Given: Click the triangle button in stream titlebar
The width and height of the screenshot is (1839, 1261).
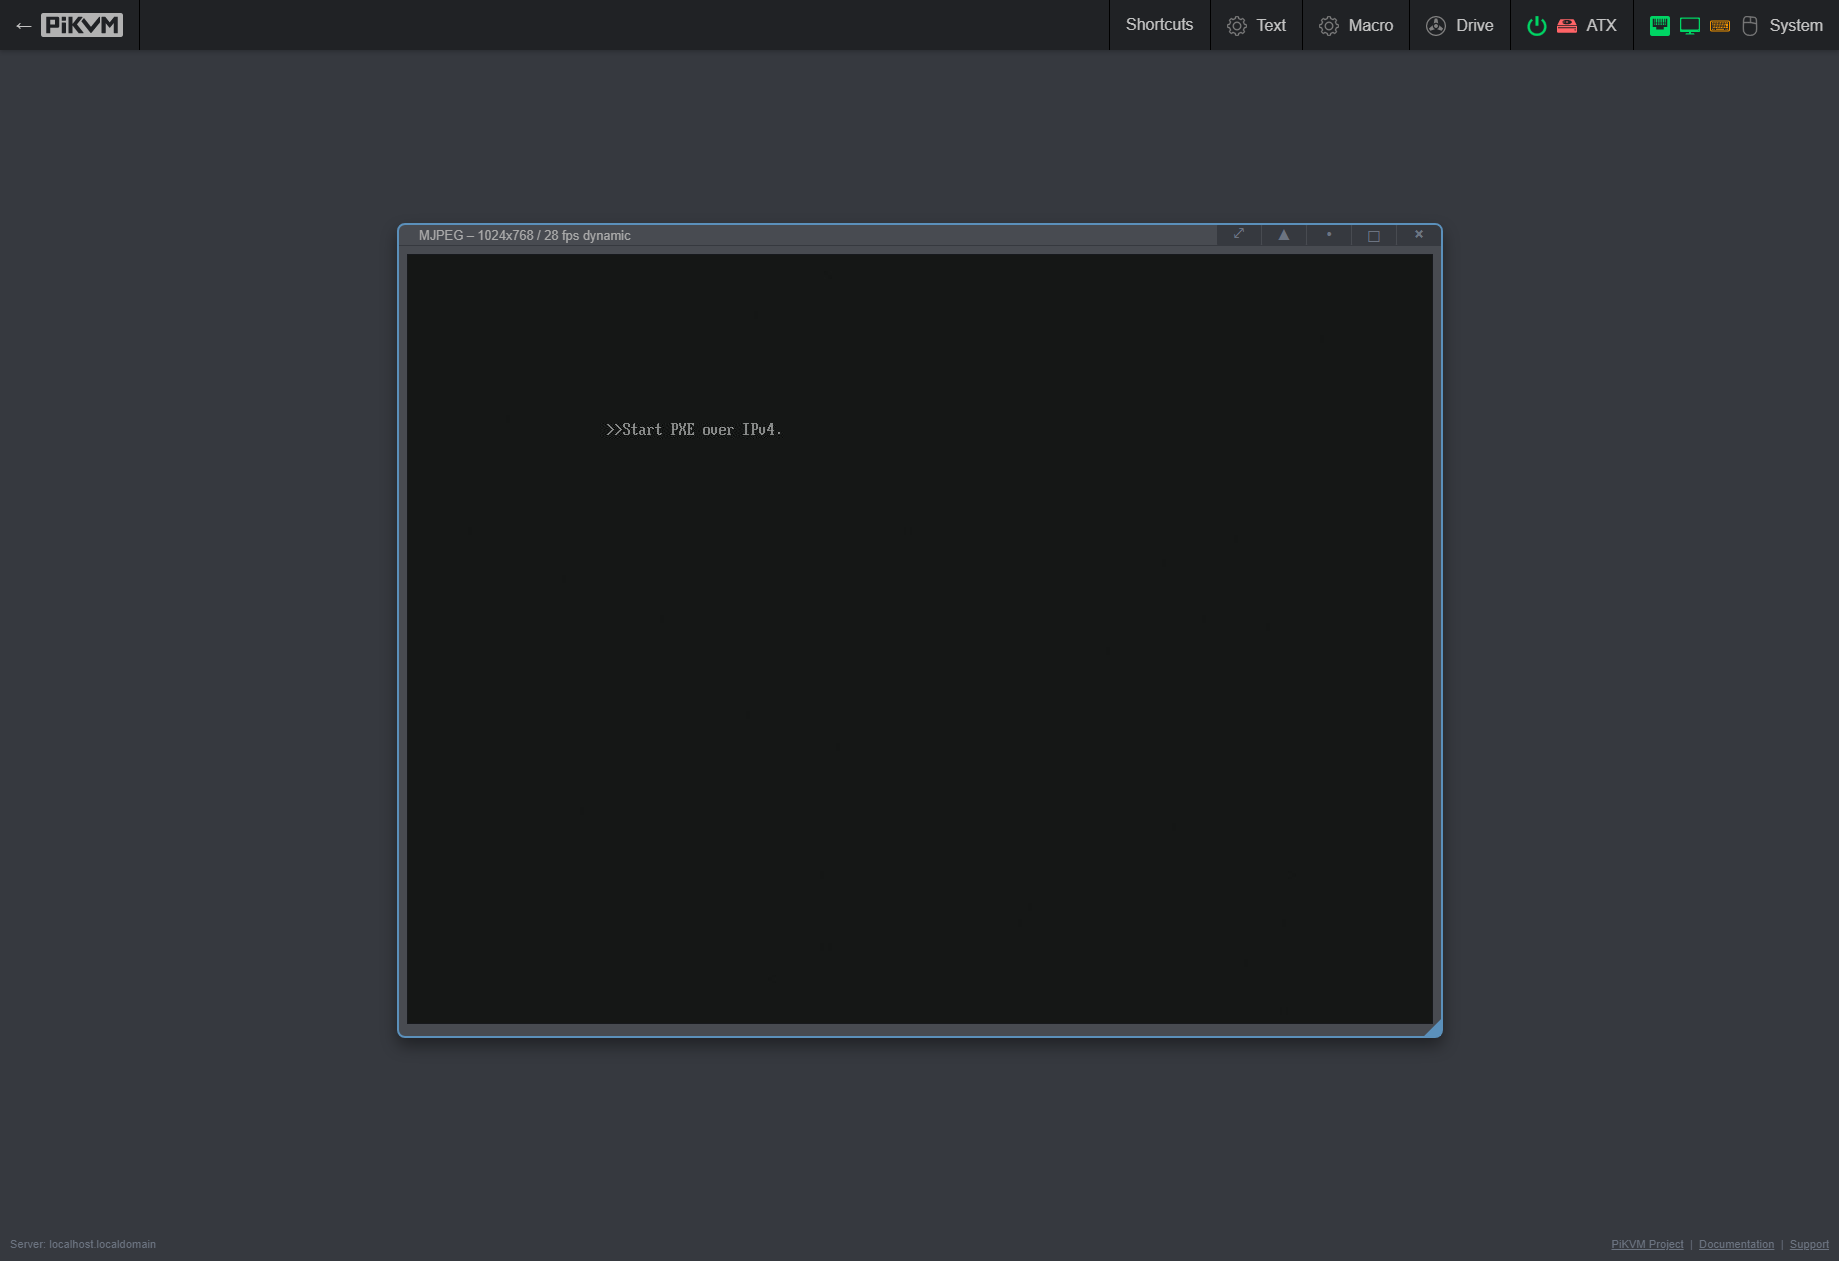Looking at the screenshot, I should [x=1284, y=235].
